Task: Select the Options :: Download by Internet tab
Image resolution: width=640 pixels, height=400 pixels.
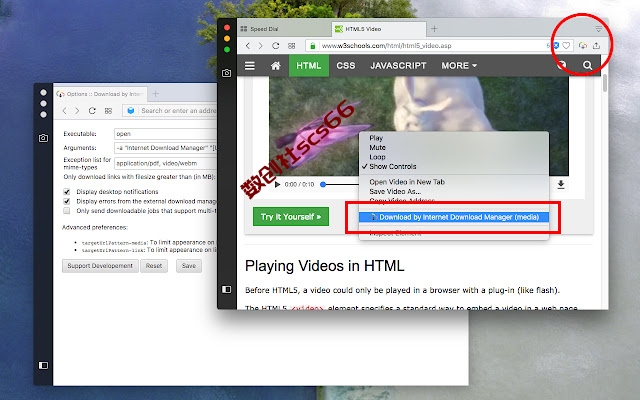Action: coord(100,94)
